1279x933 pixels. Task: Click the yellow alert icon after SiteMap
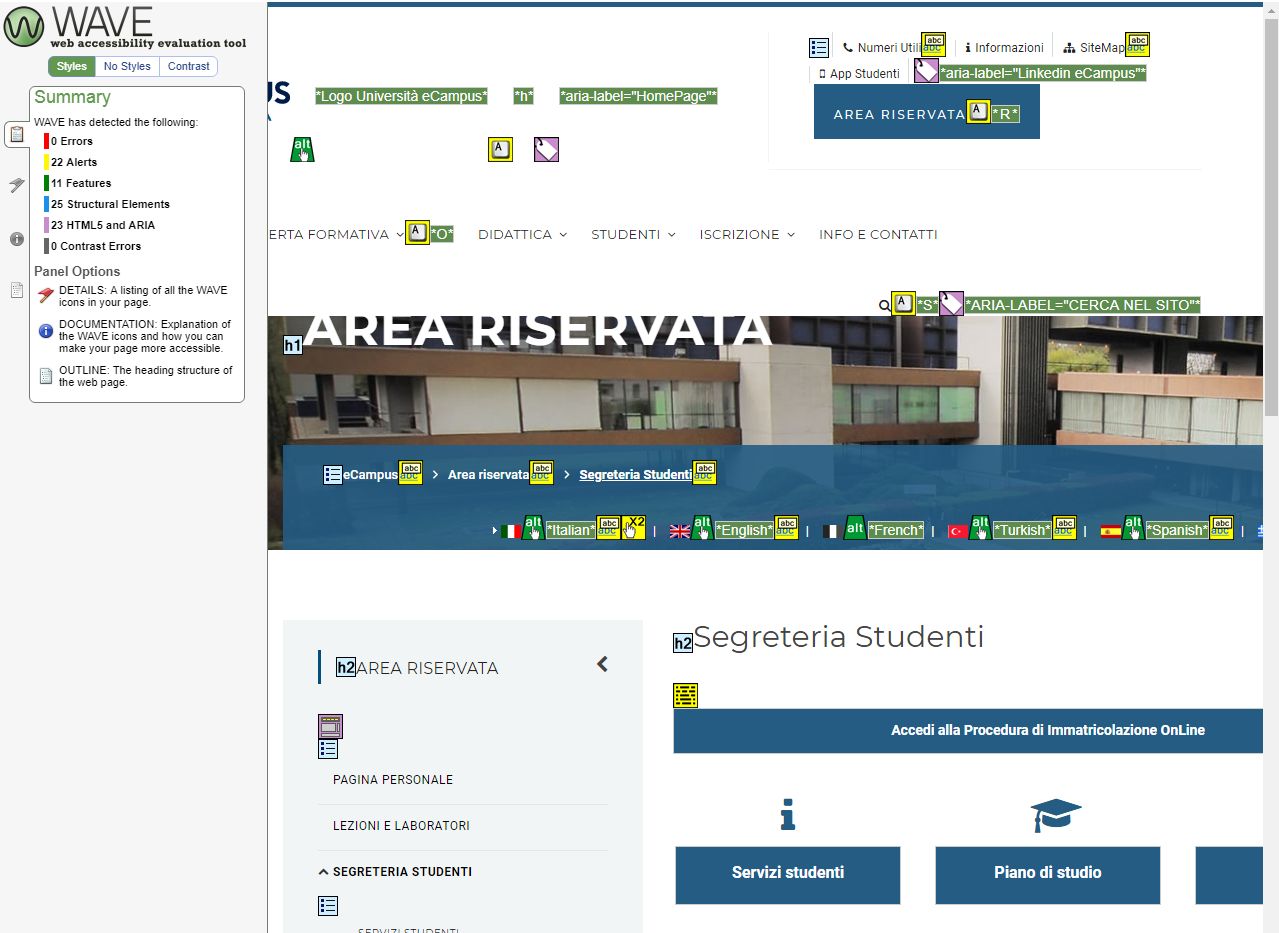[x=1138, y=45]
